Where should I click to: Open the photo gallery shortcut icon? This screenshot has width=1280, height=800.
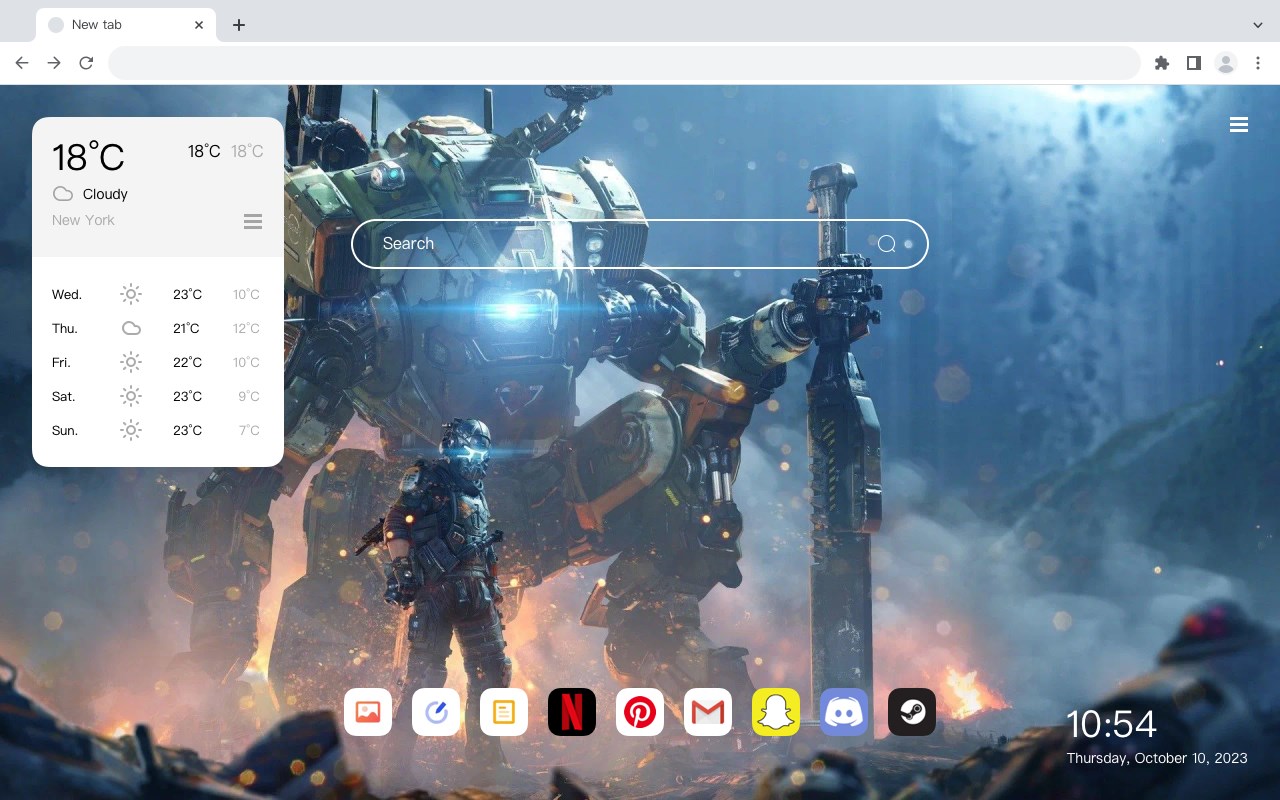(x=368, y=712)
